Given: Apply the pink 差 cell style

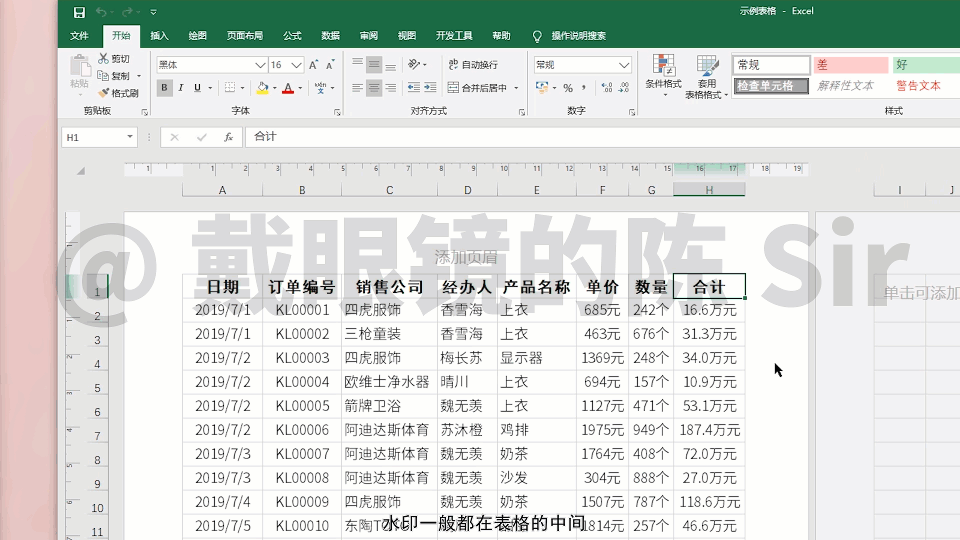Looking at the screenshot, I should (850, 65).
